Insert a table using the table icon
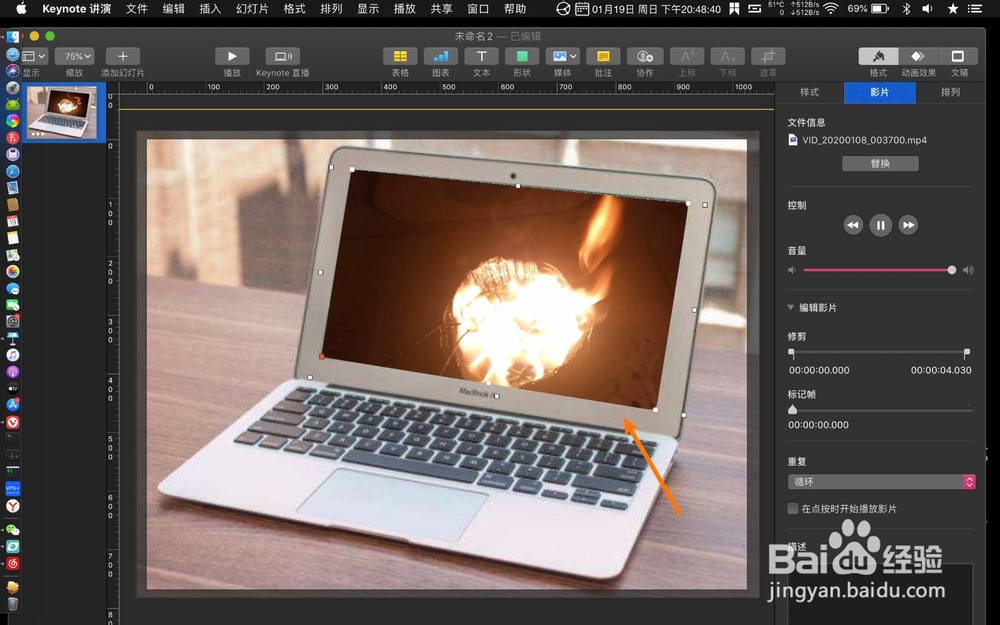Viewport: 1000px width, 625px height. coord(400,56)
